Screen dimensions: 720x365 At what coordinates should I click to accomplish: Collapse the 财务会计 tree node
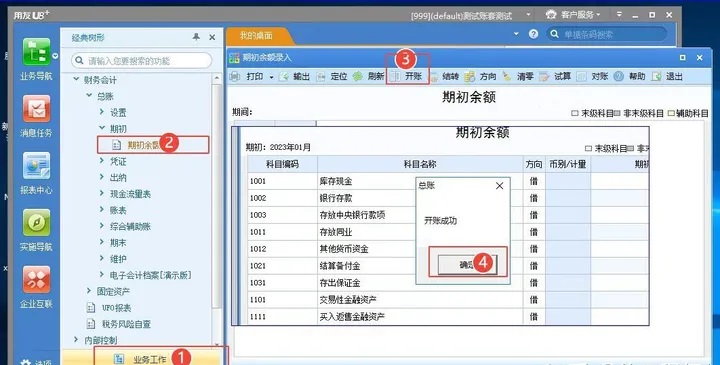[x=76, y=79]
